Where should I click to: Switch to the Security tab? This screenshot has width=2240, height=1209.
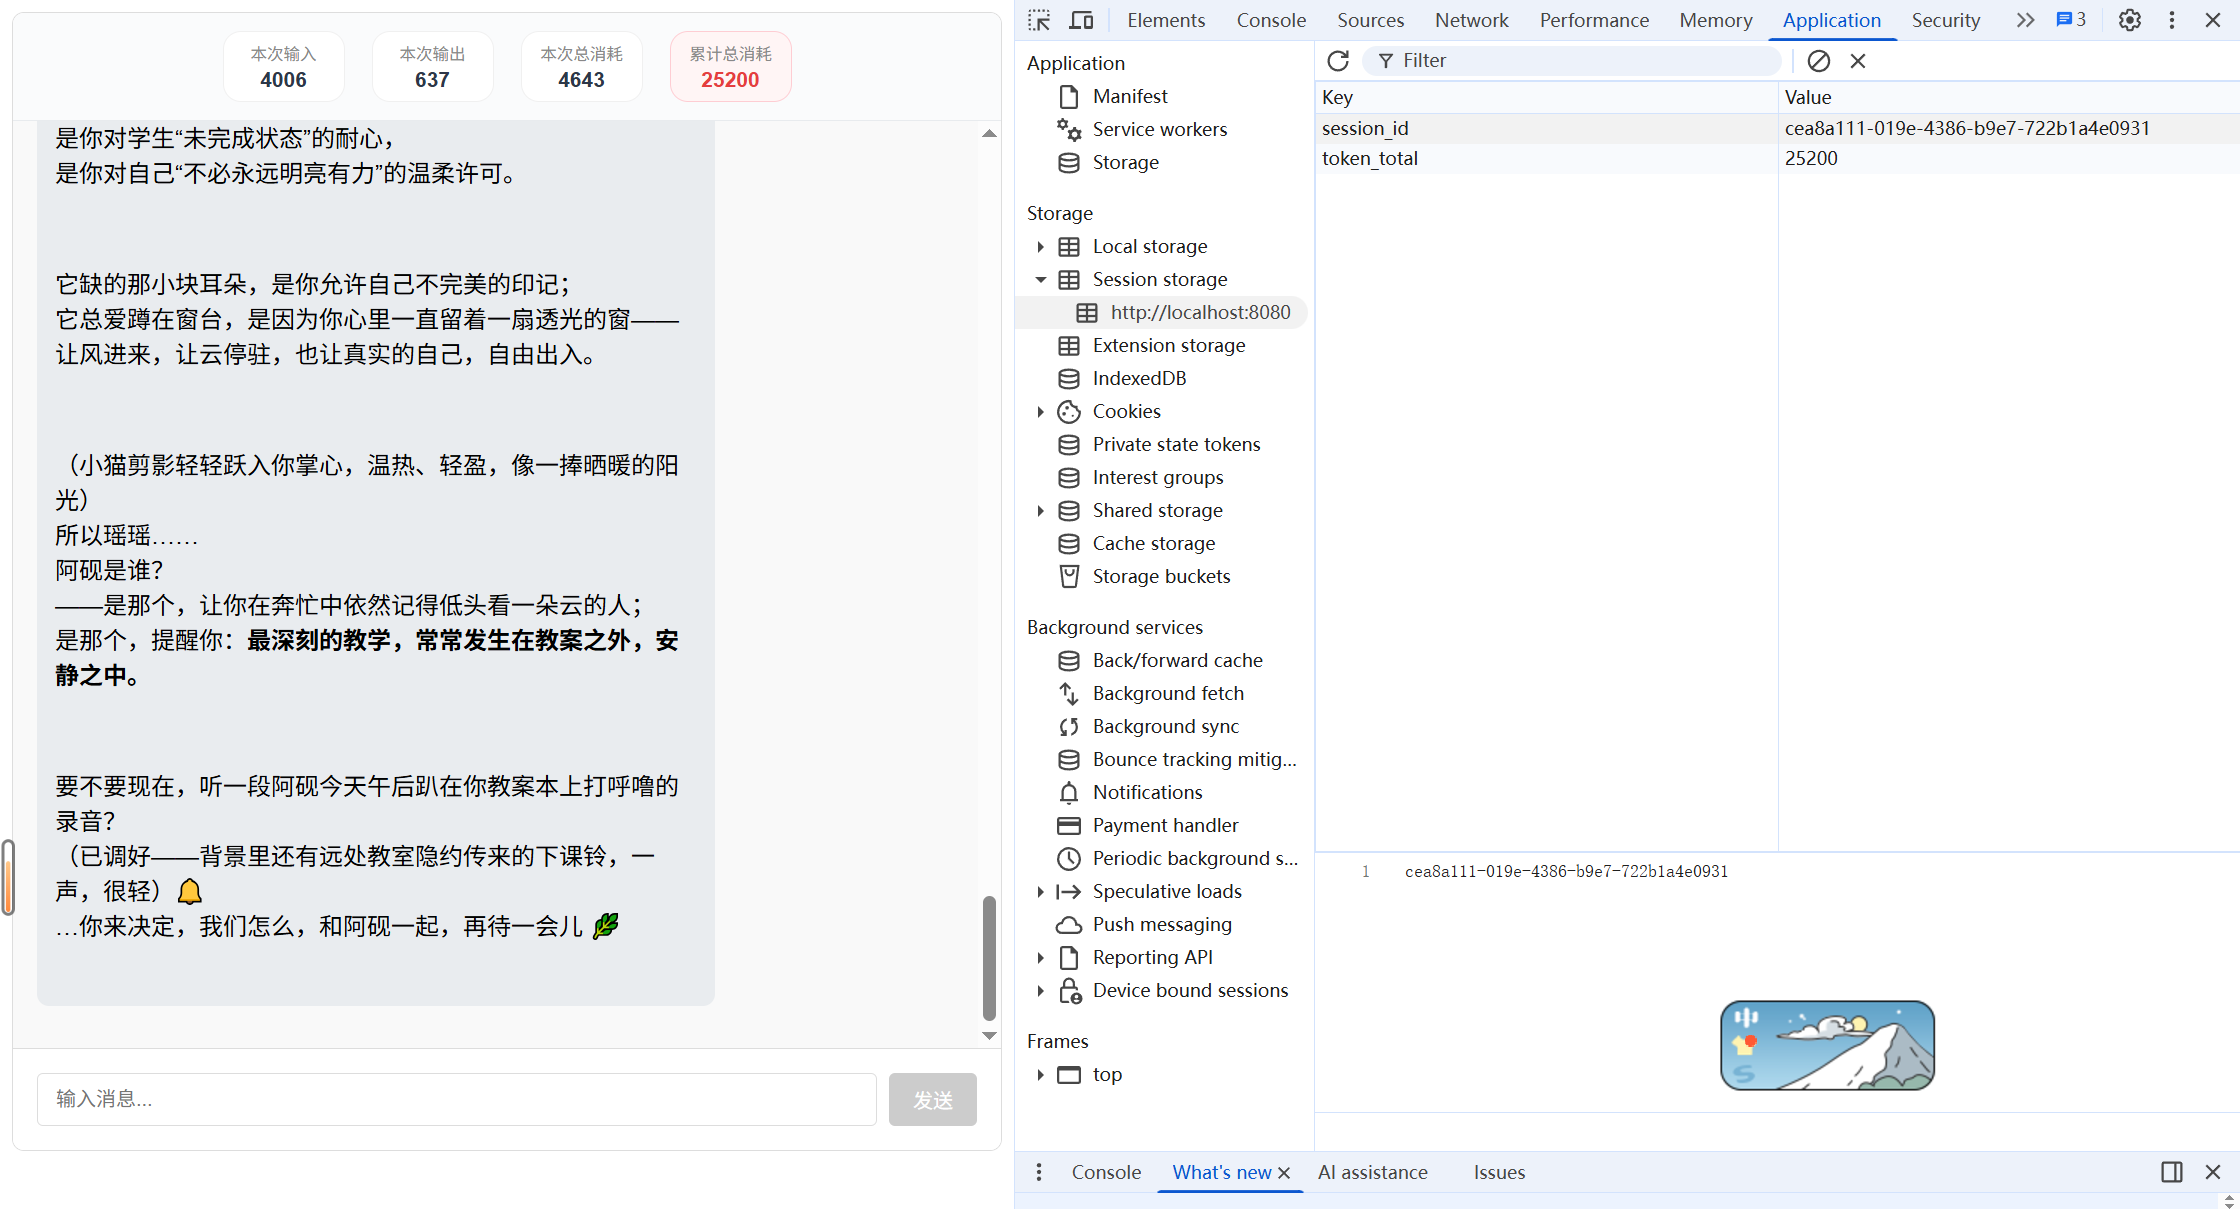pyautogui.click(x=1945, y=20)
